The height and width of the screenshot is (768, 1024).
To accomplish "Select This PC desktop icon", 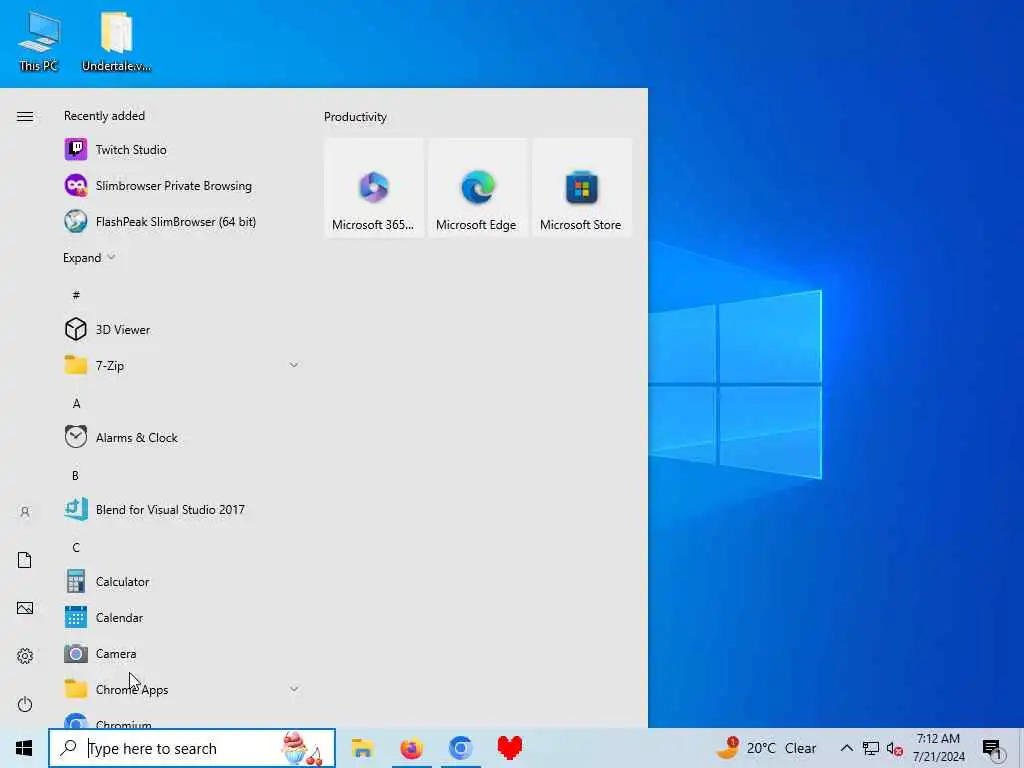I will (39, 41).
